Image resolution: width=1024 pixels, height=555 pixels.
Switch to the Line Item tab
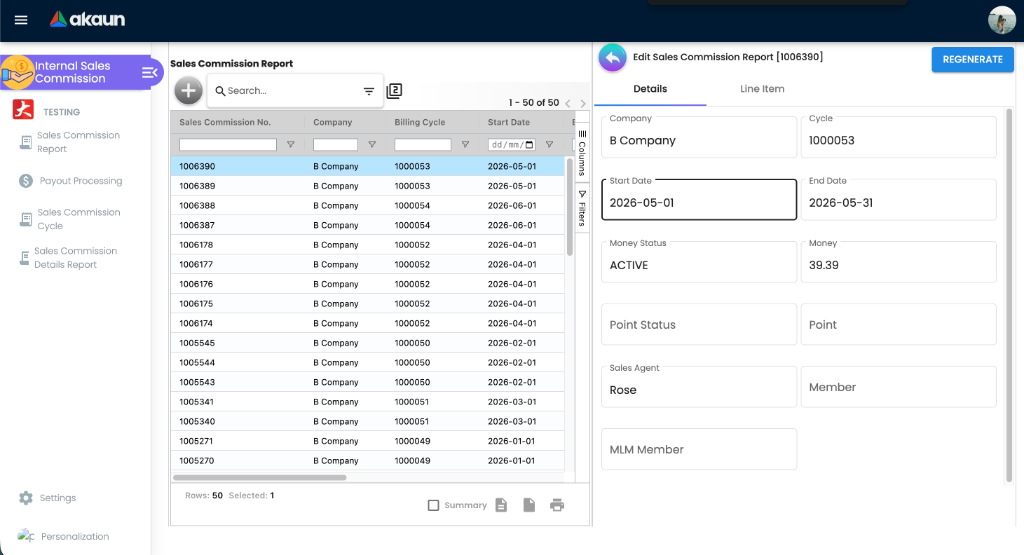[762, 89]
